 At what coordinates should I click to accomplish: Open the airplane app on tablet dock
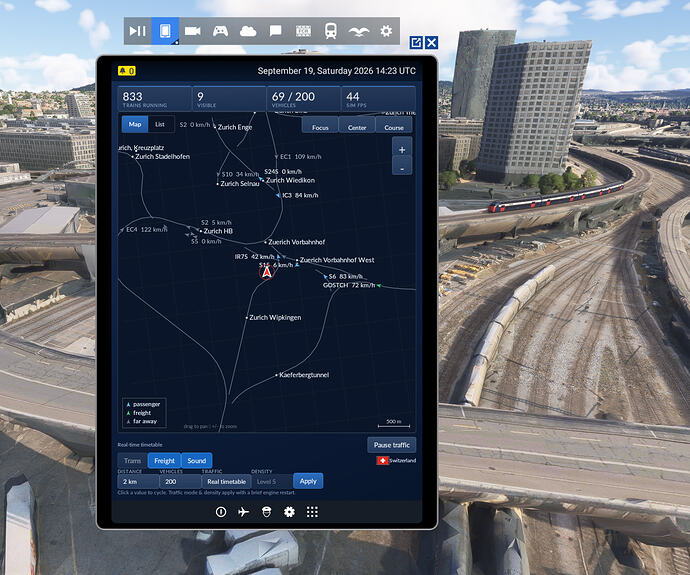pyautogui.click(x=243, y=512)
